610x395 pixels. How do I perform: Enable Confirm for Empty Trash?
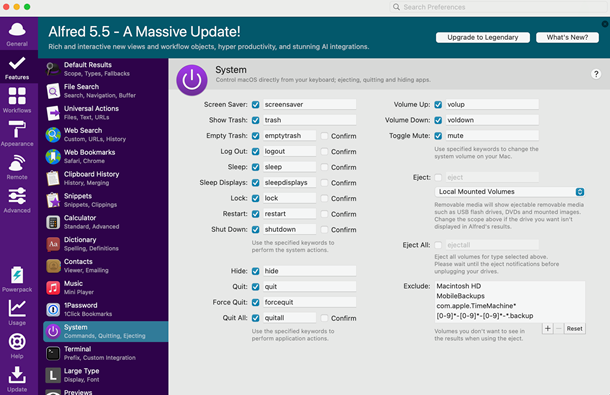pyautogui.click(x=324, y=136)
